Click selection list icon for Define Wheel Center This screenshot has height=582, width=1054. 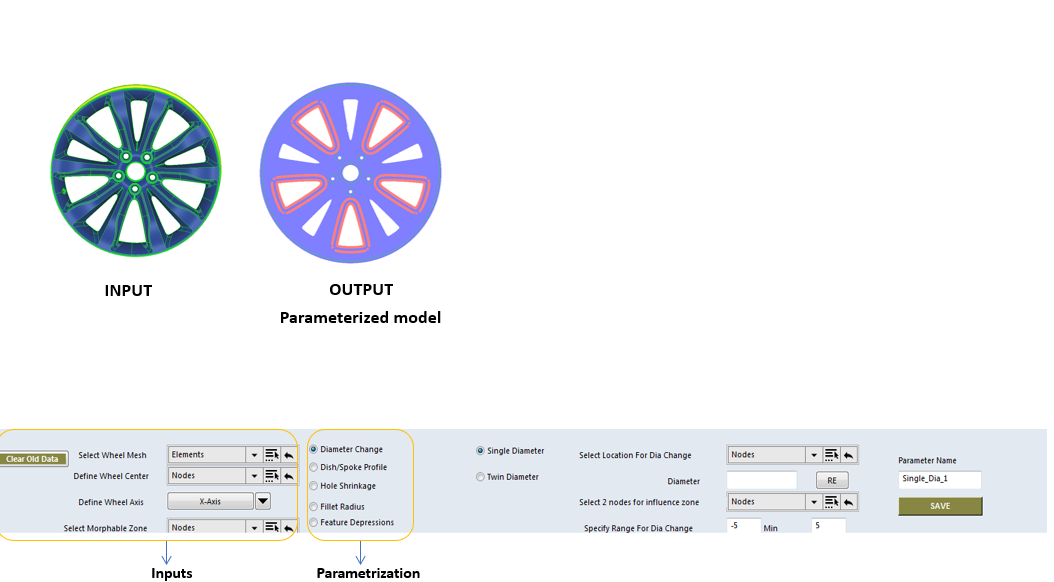(272, 476)
